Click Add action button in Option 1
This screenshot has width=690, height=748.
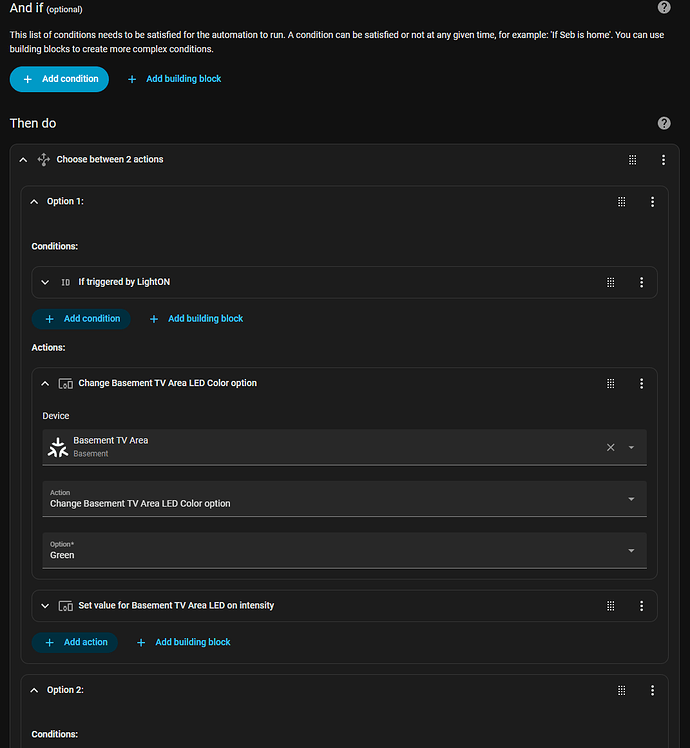[75, 642]
